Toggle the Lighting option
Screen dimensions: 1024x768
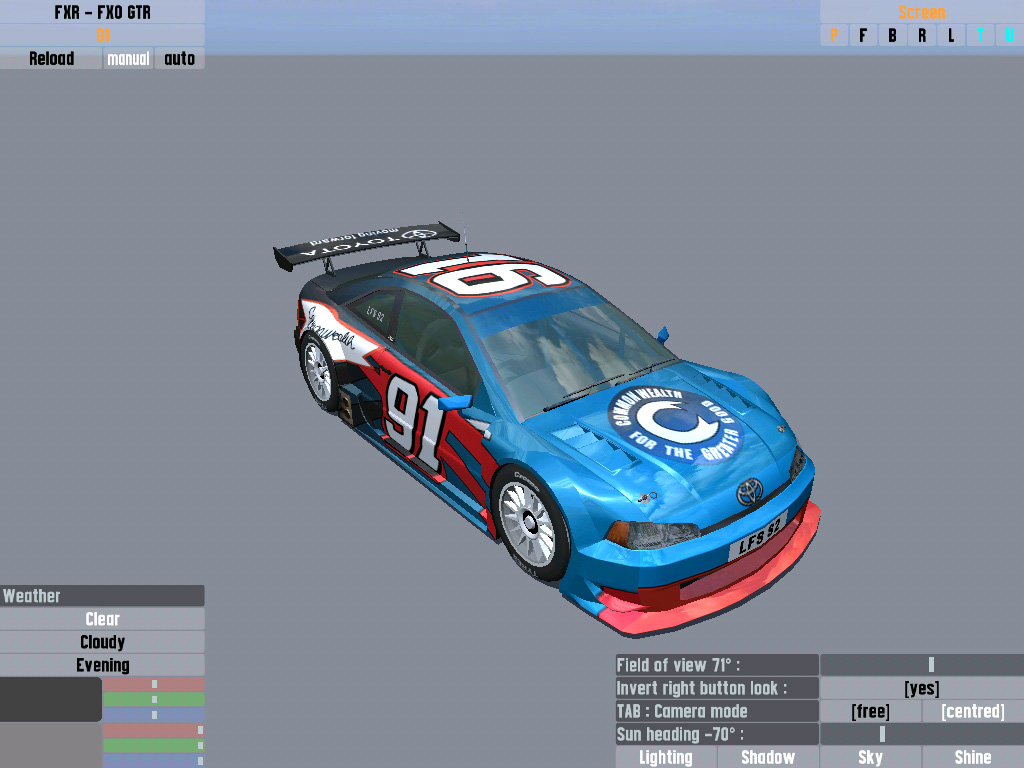[665, 757]
